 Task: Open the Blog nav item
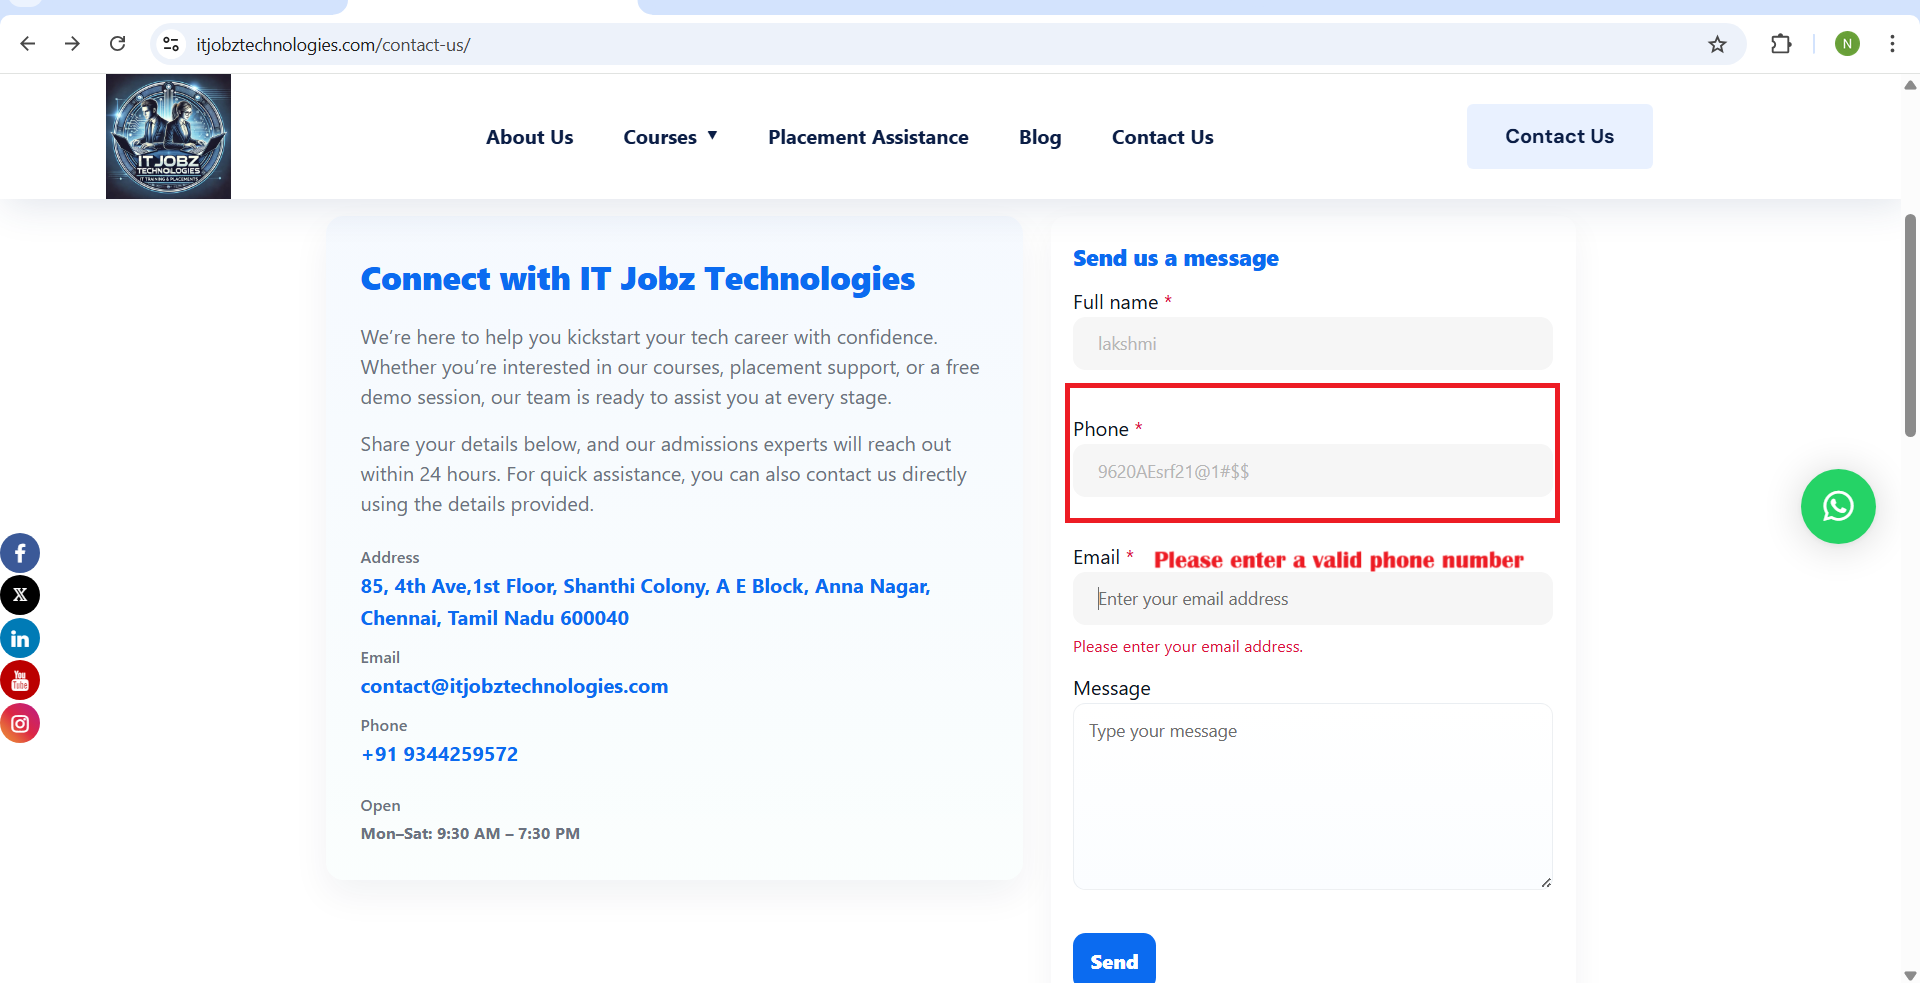(1039, 137)
